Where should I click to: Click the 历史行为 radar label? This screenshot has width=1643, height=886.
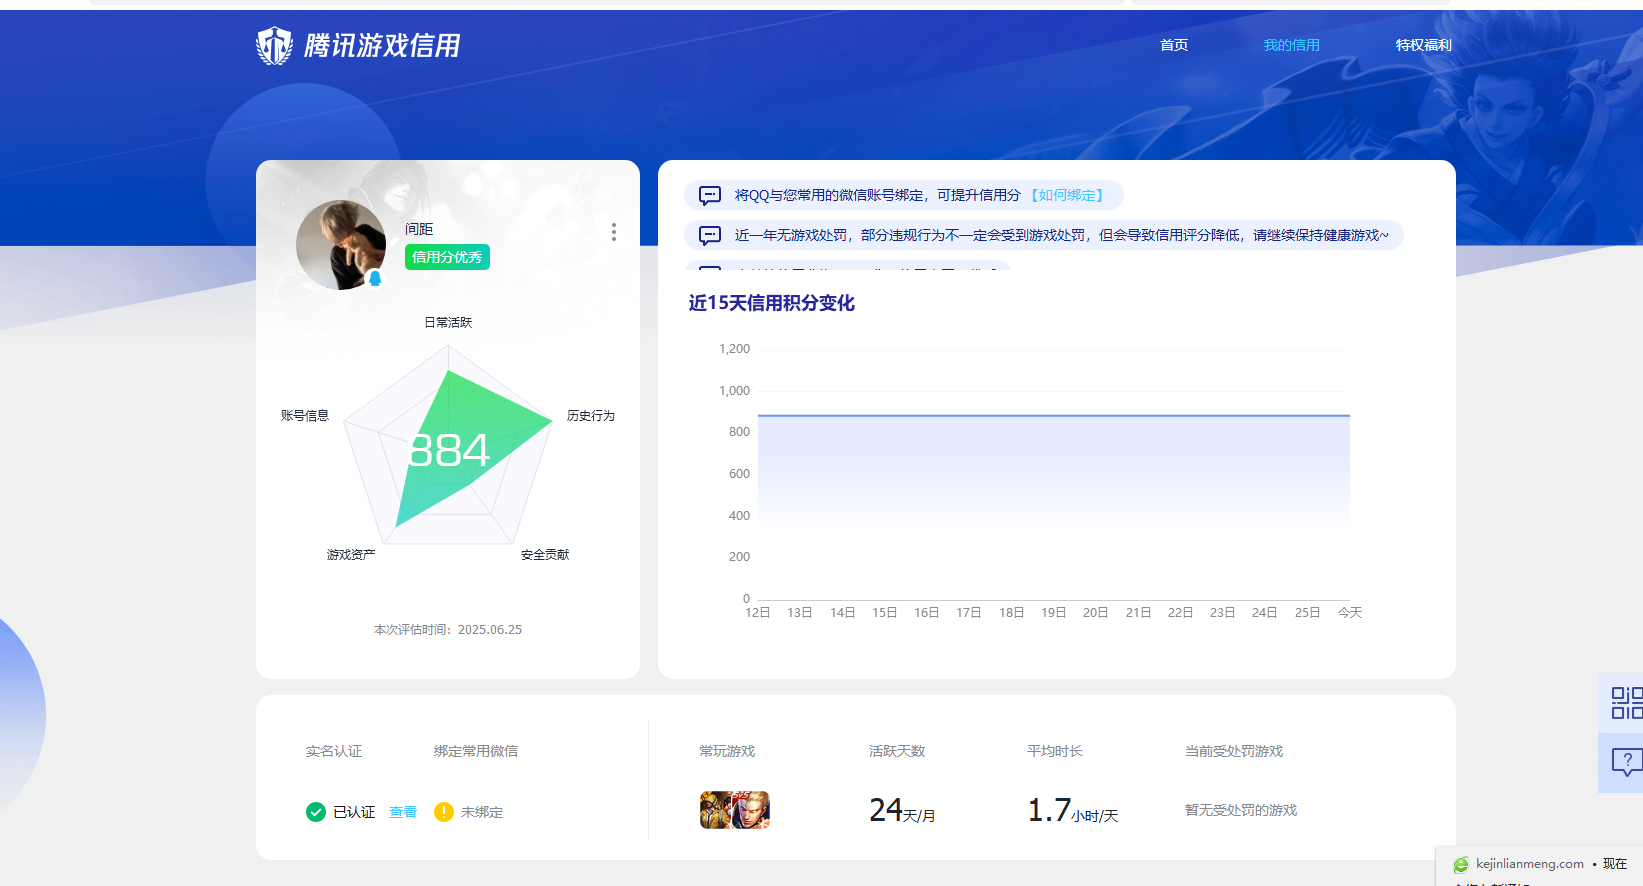pos(591,415)
